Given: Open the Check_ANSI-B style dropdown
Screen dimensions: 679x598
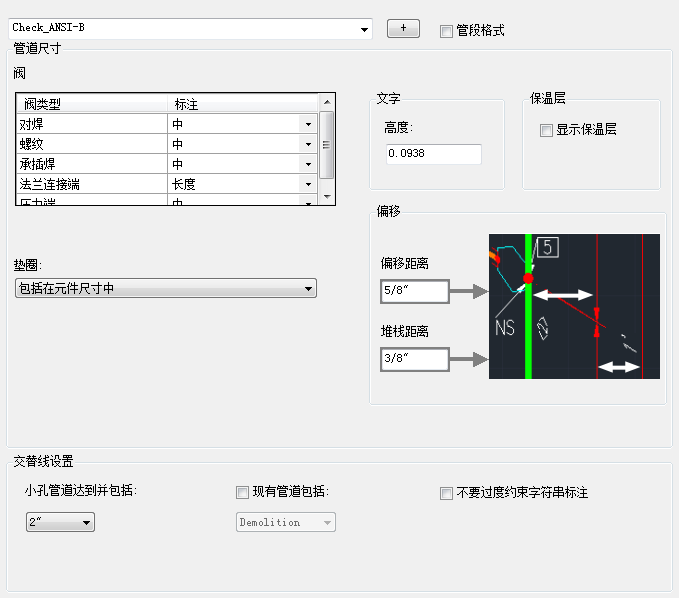Looking at the screenshot, I should click(x=190, y=29).
